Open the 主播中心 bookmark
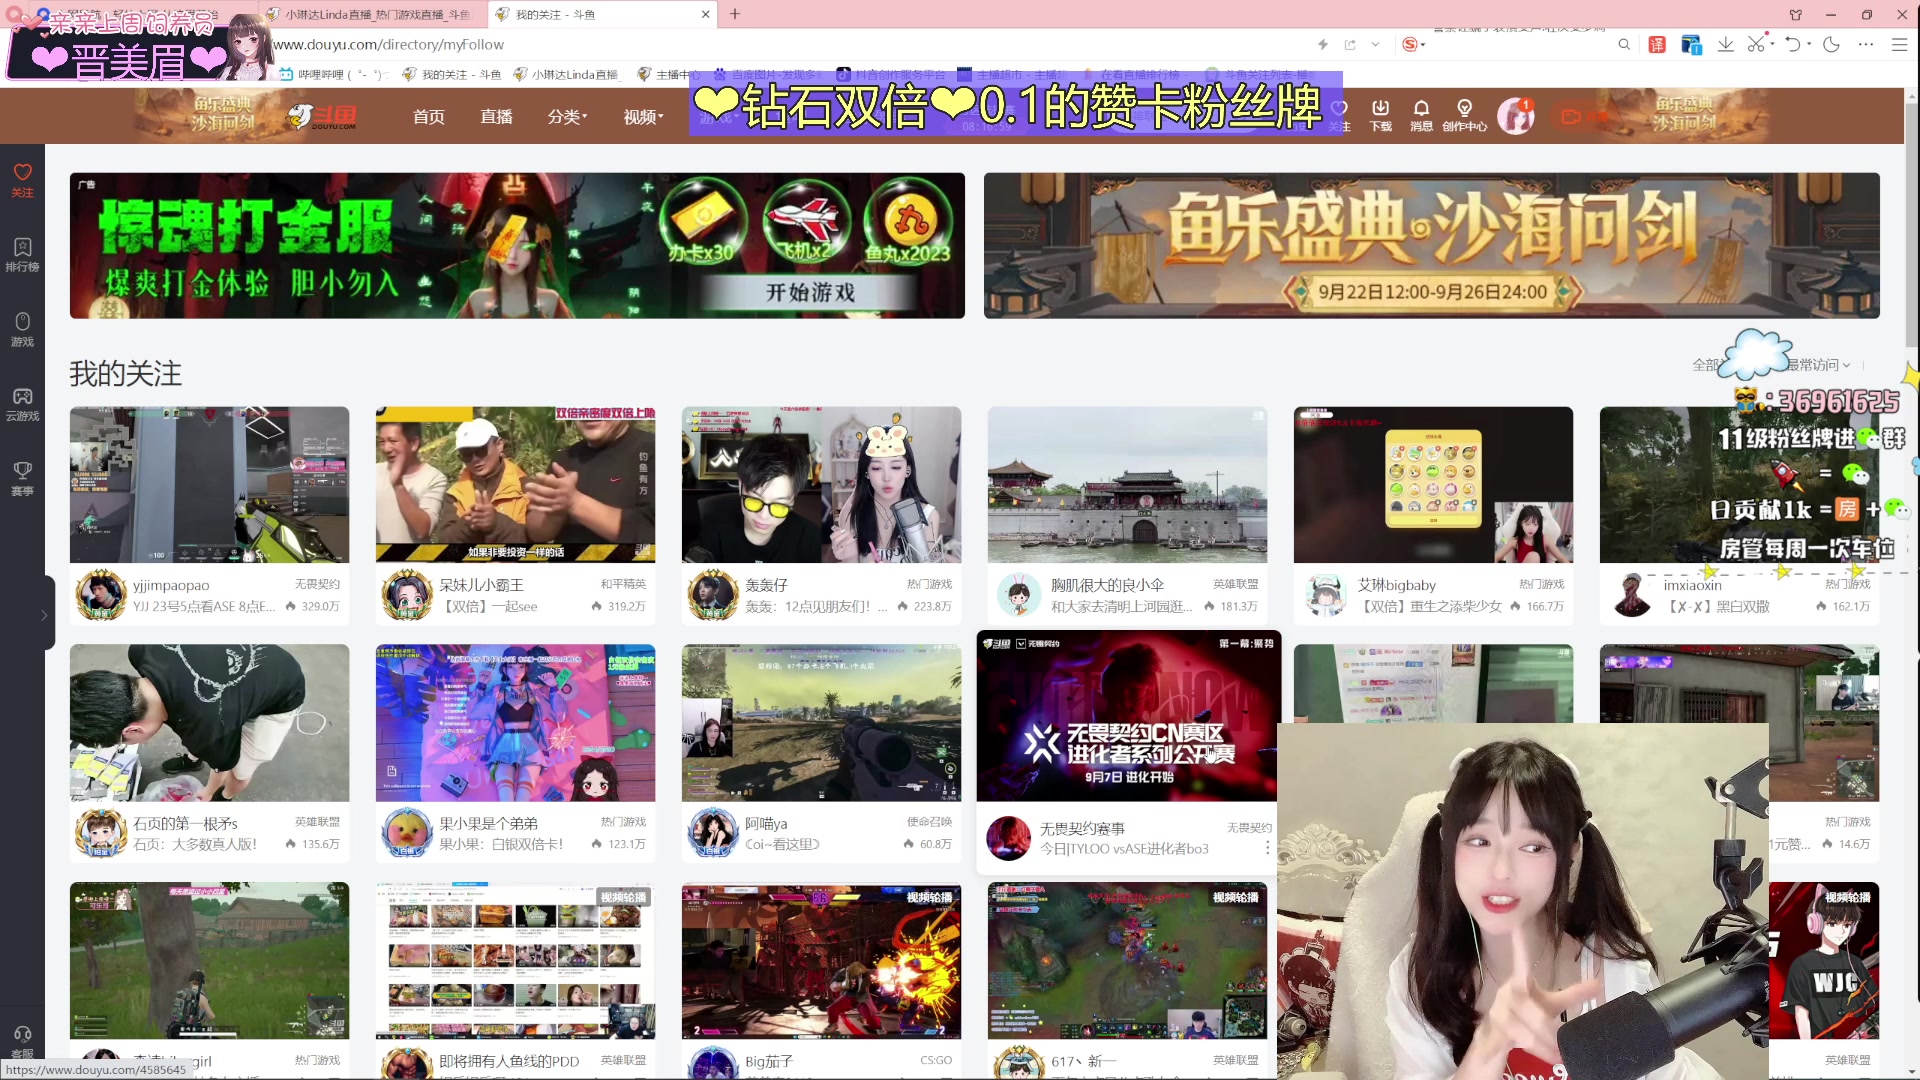The width and height of the screenshot is (1920, 1080). pos(668,74)
